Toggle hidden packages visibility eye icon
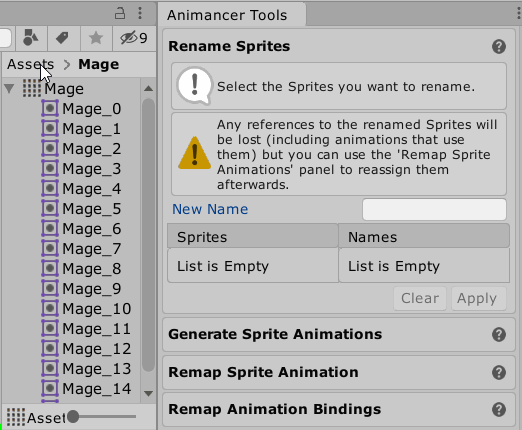This screenshot has height=430, width=522. point(134,38)
